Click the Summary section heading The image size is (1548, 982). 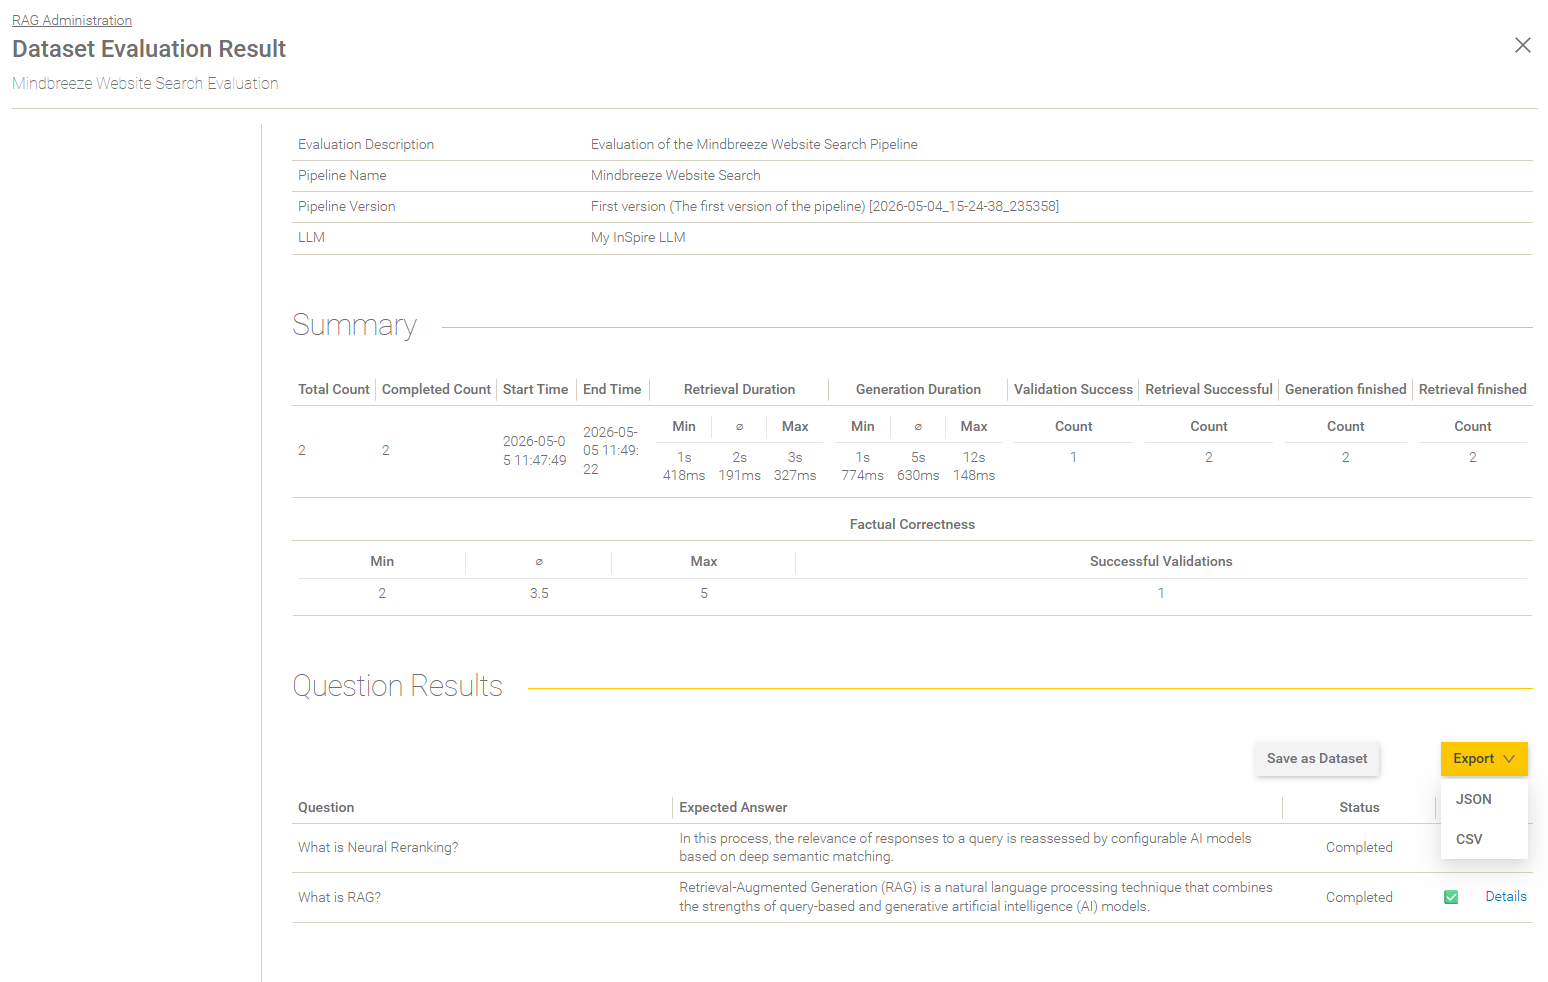point(354,325)
